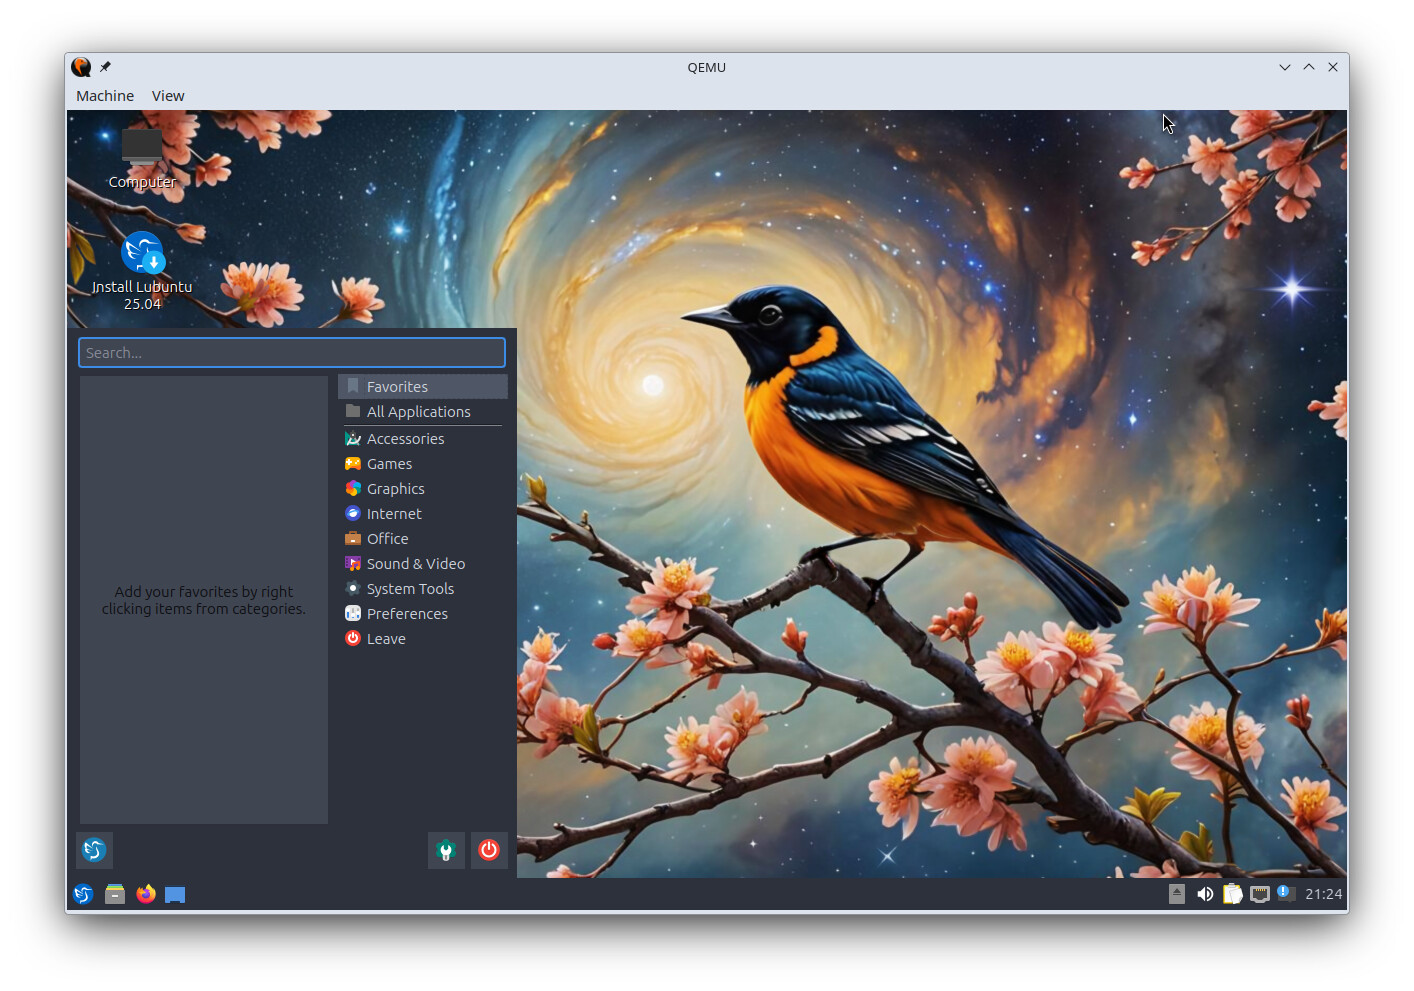
Task: Expand the Preferences category
Action: [x=407, y=614]
